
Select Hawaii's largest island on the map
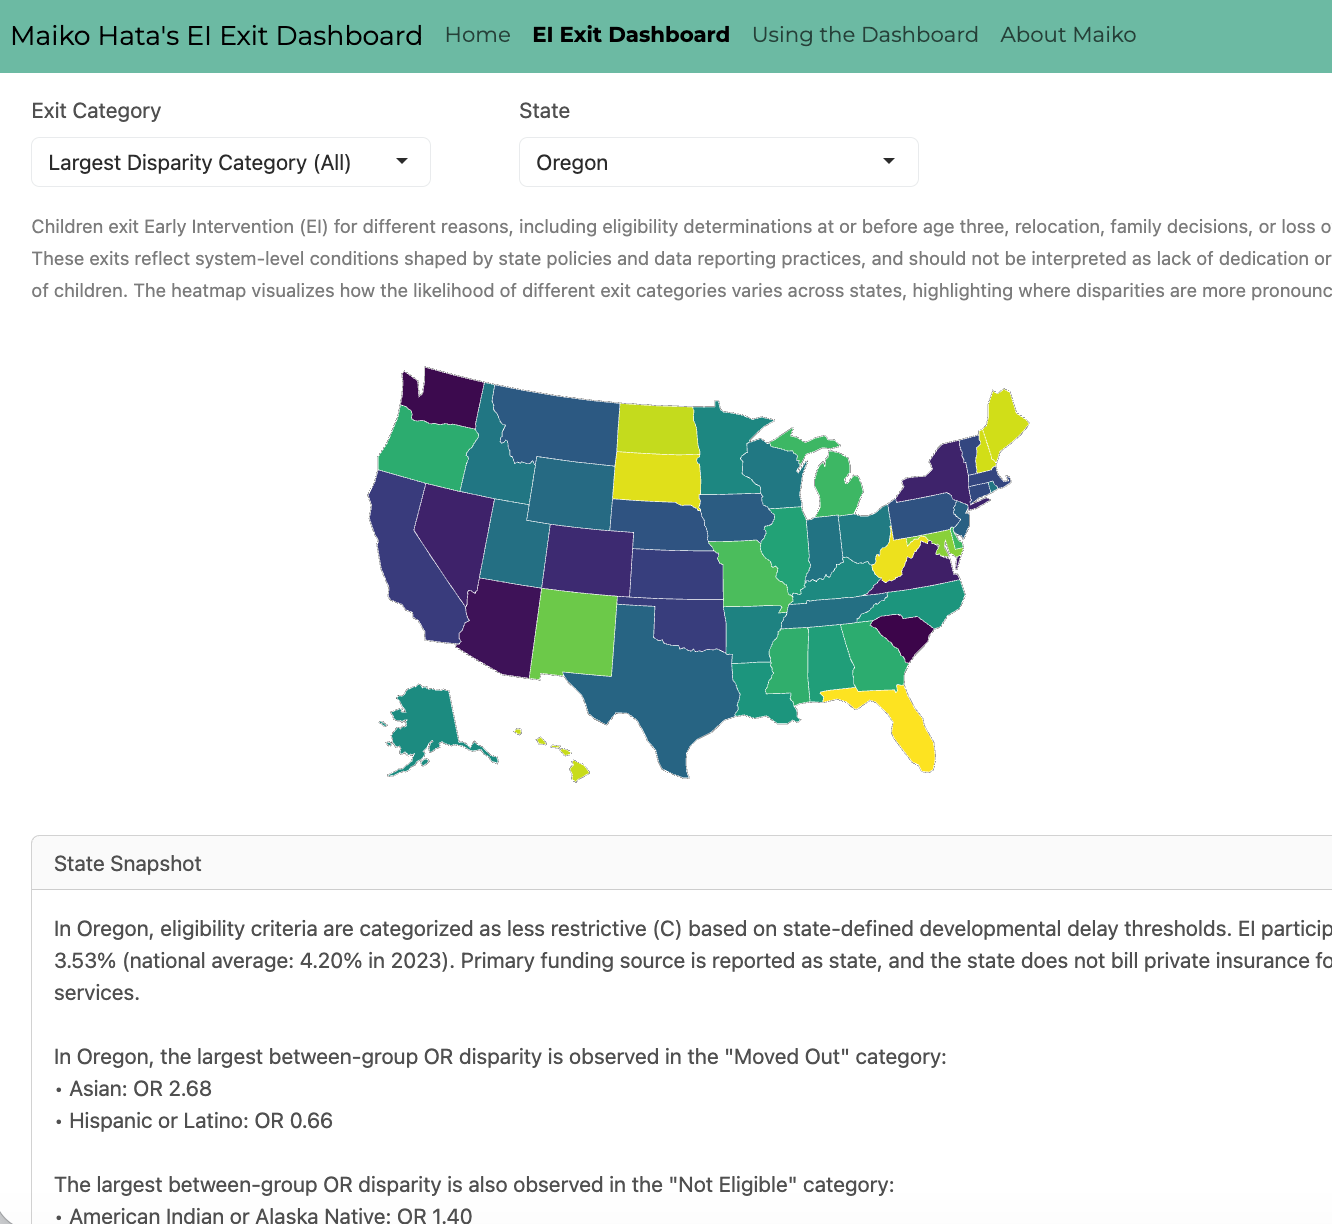579,771
